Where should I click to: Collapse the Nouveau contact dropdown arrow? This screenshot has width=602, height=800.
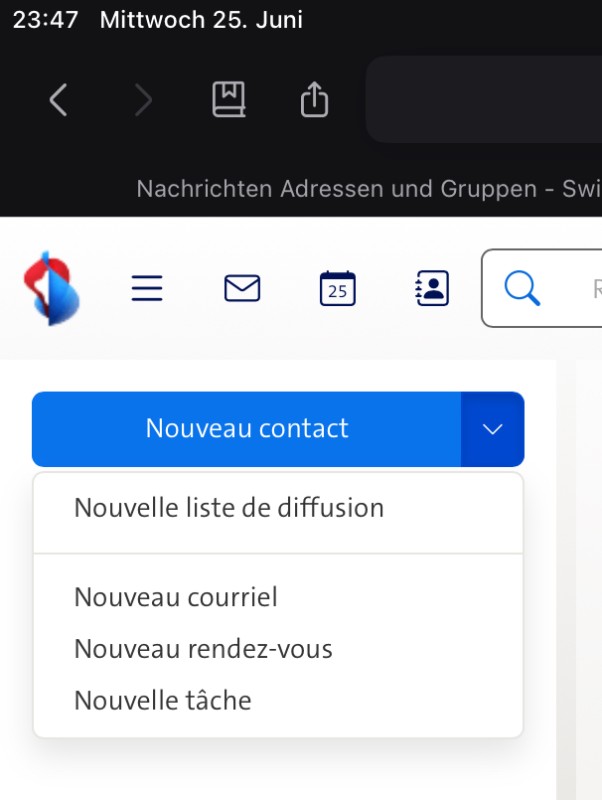click(x=492, y=429)
